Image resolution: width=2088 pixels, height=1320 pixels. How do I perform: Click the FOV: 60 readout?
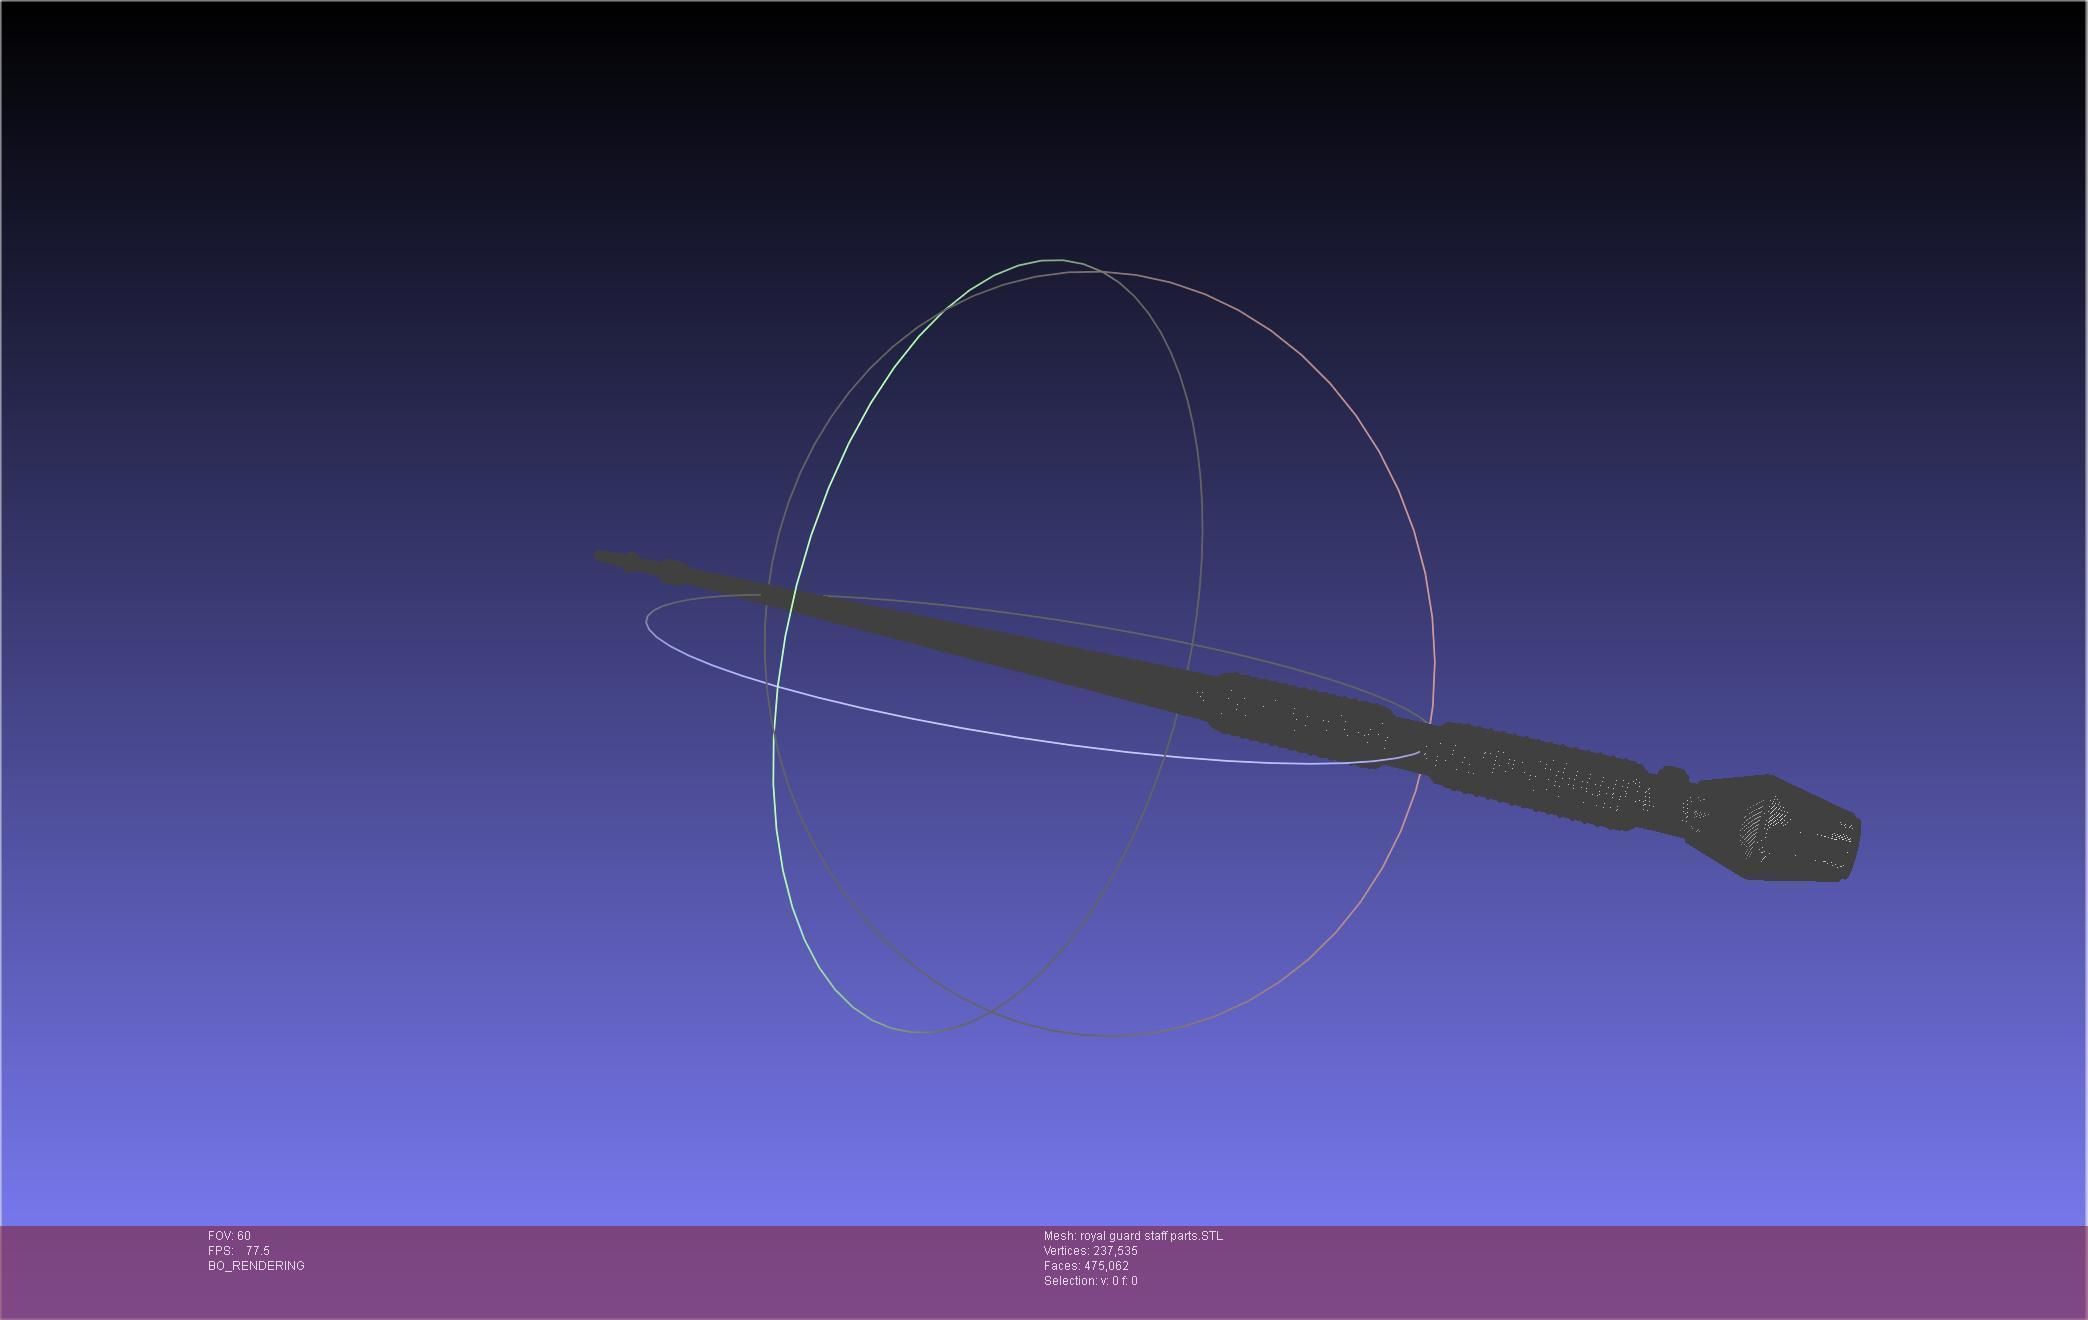(229, 1236)
